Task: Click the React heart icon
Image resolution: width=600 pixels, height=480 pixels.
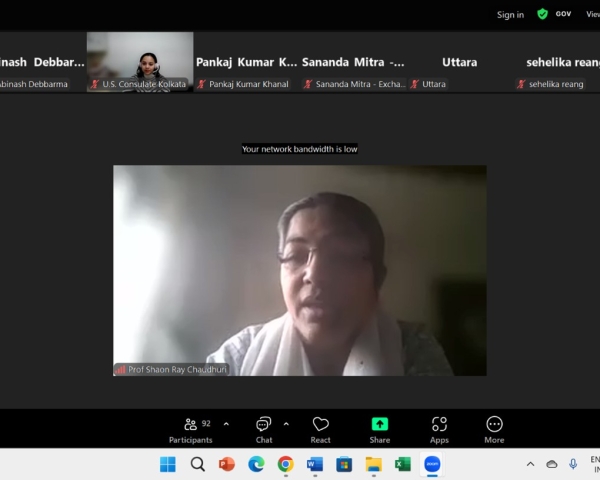Action: pos(320,429)
